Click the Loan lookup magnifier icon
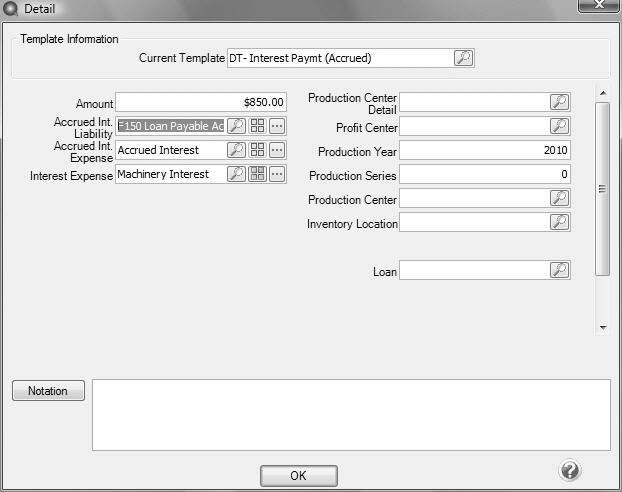This screenshot has height=492, width=622. [559, 270]
